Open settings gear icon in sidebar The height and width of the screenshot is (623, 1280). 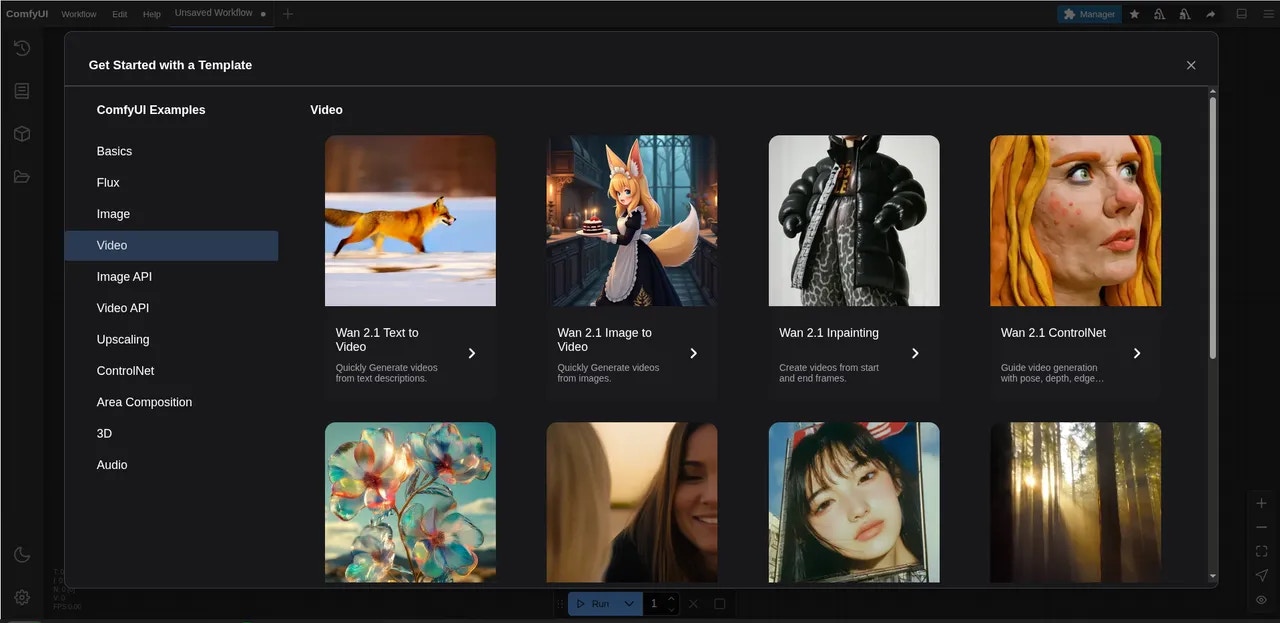tap(21, 598)
